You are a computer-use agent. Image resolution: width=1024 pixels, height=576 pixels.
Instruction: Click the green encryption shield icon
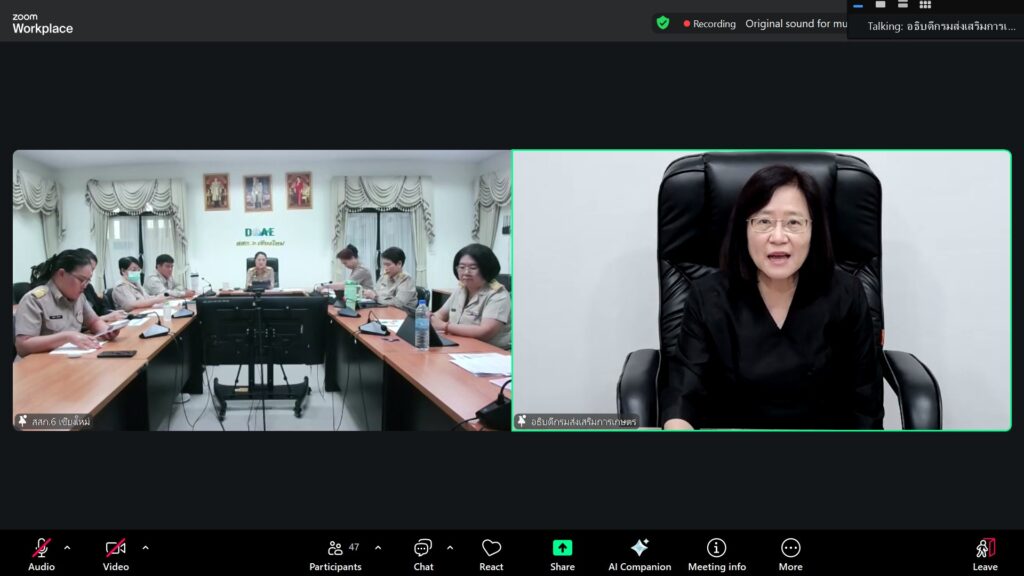pyautogui.click(x=662, y=23)
